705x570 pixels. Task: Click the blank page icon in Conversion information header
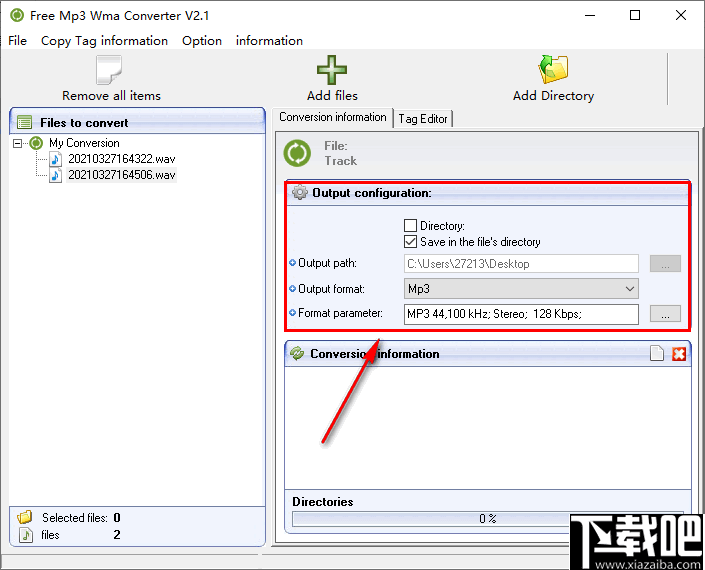(657, 354)
